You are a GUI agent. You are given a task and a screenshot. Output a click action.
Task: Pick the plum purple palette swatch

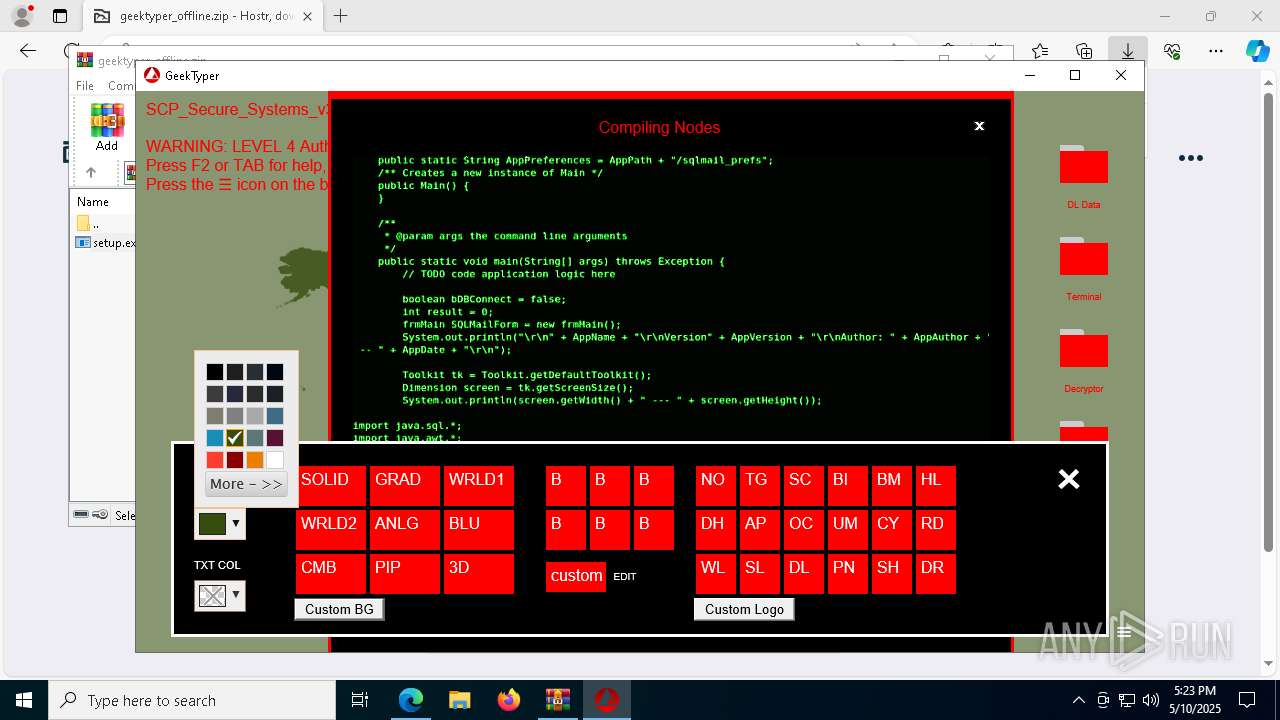click(x=275, y=438)
